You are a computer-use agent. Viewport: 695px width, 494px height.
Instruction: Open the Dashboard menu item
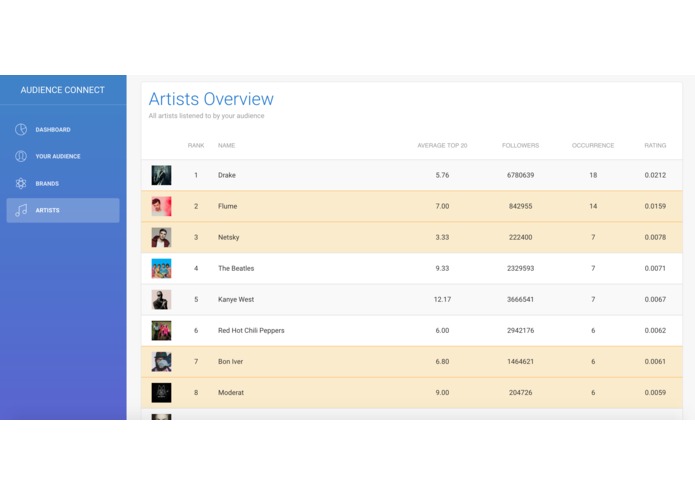coord(63,129)
